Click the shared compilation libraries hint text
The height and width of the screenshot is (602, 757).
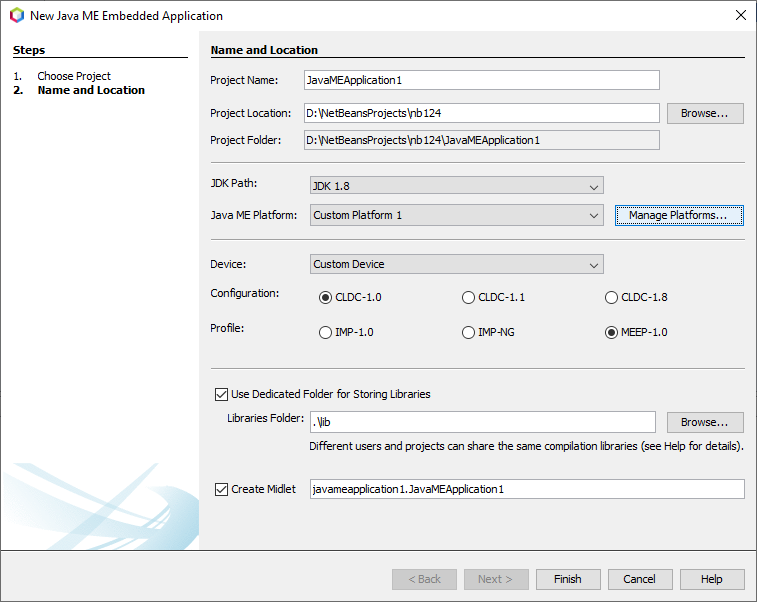(x=526, y=447)
